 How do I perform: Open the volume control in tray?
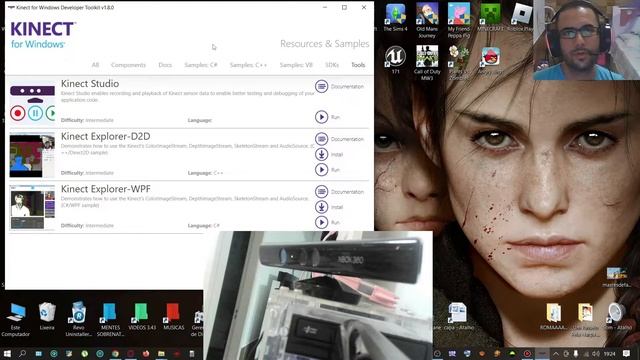coord(596,353)
